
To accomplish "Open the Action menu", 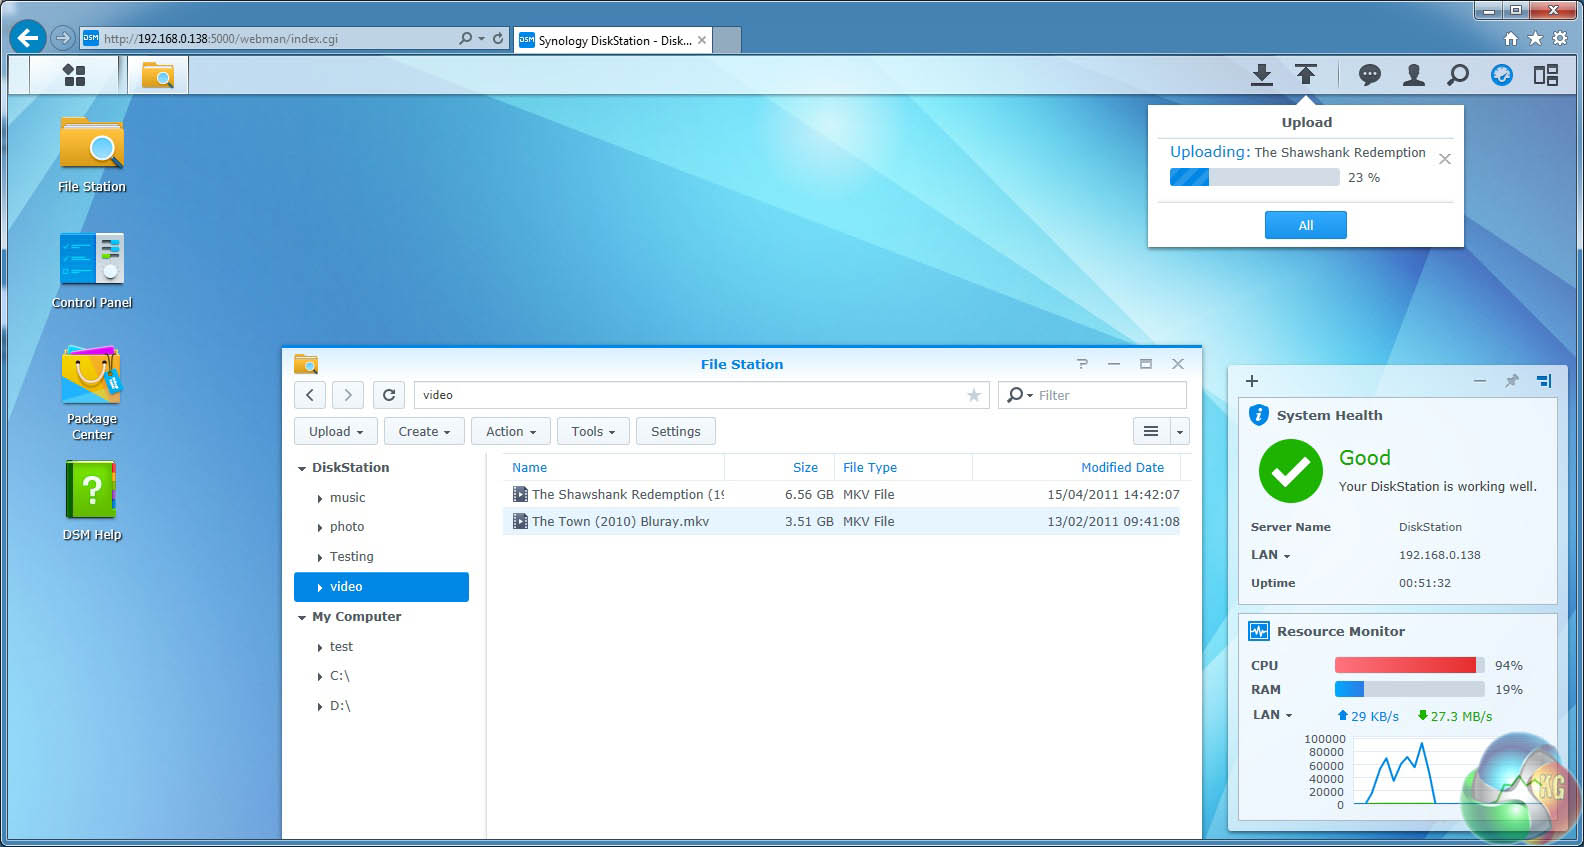I will pyautogui.click(x=510, y=432).
